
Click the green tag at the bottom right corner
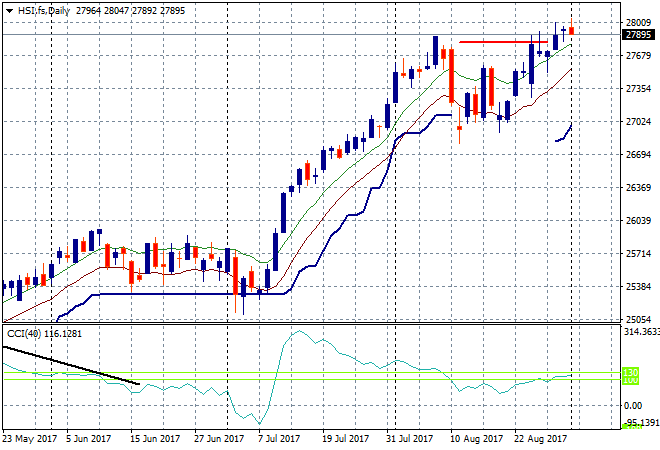click(x=632, y=425)
